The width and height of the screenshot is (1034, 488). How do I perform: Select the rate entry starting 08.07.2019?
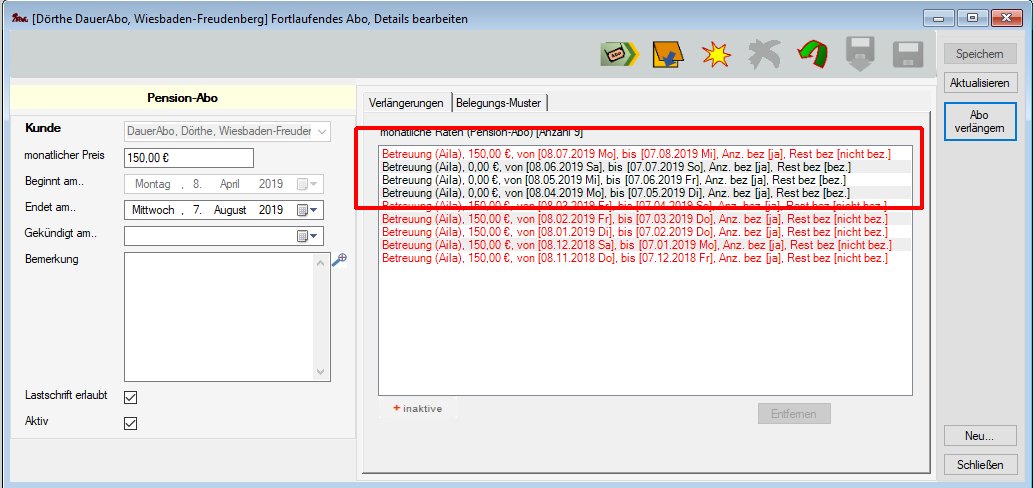[x=630, y=153]
